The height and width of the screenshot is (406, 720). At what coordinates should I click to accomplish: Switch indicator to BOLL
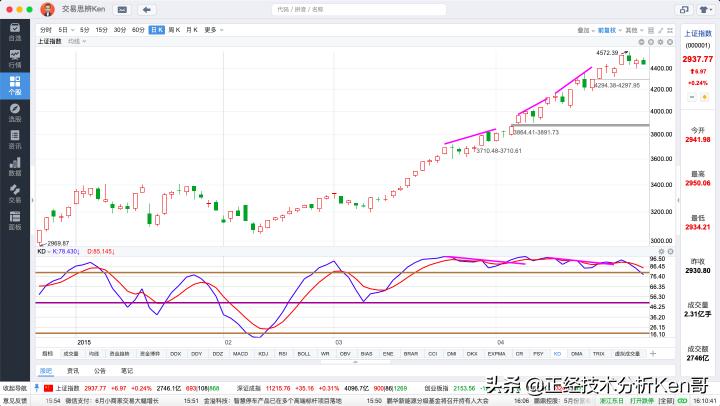point(304,354)
